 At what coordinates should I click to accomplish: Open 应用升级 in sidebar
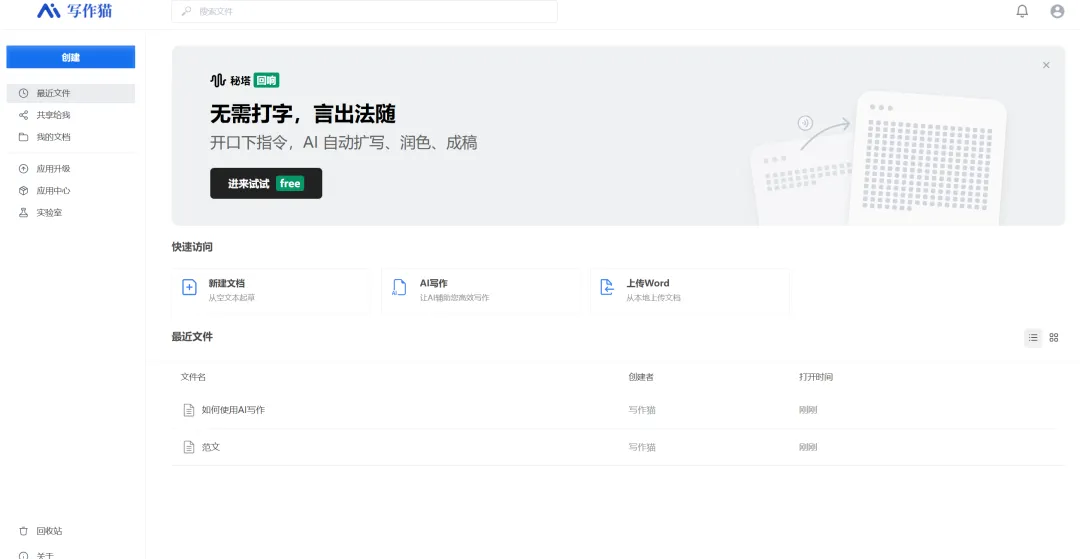71,169
